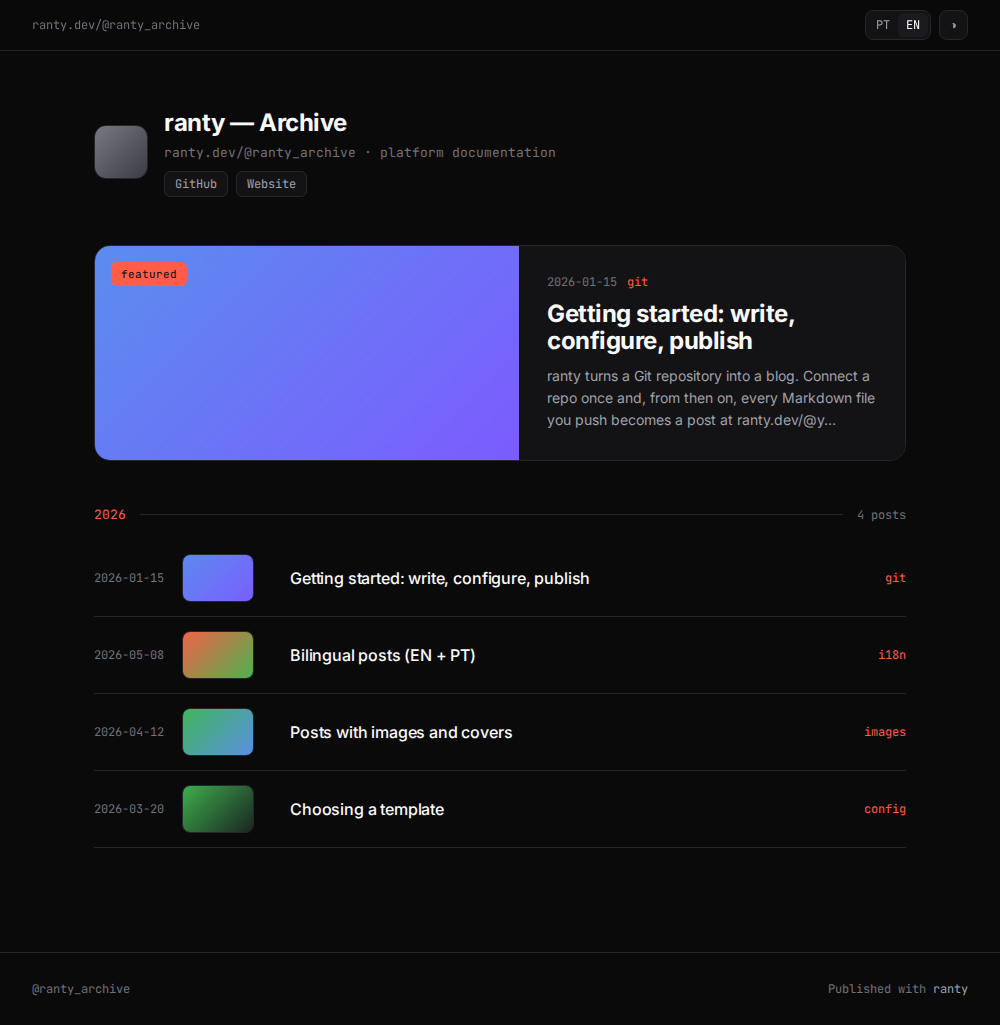Open Bilingual posts (EN + PT) post
Image resolution: width=1000 pixels, height=1025 pixels.
point(382,655)
